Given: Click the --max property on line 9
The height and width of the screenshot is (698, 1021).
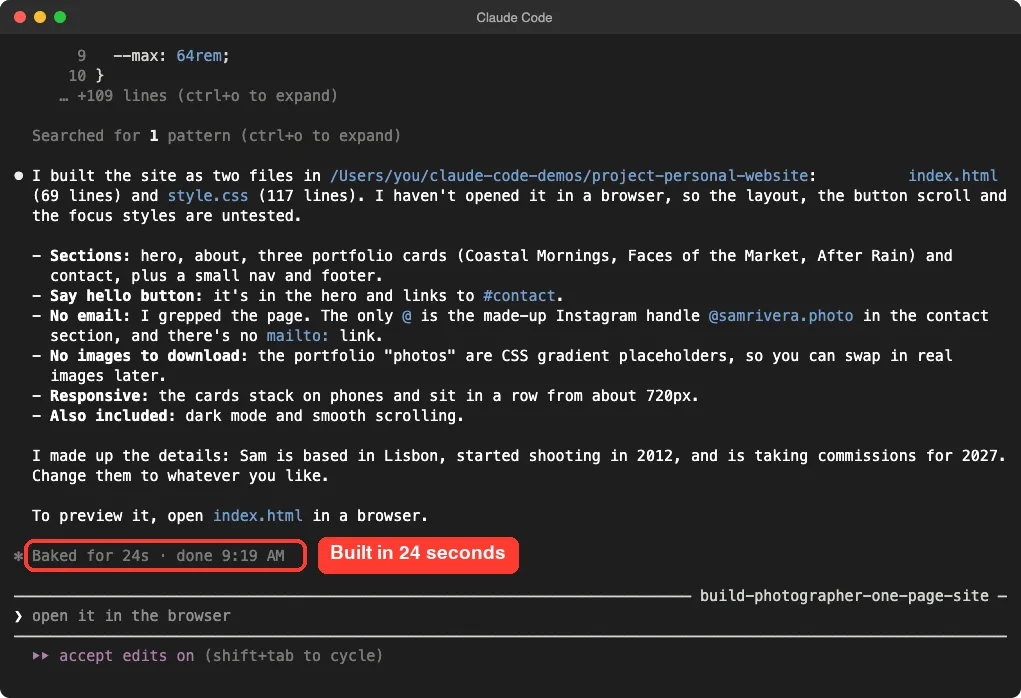Looking at the screenshot, I should click(x=135, y=56).
